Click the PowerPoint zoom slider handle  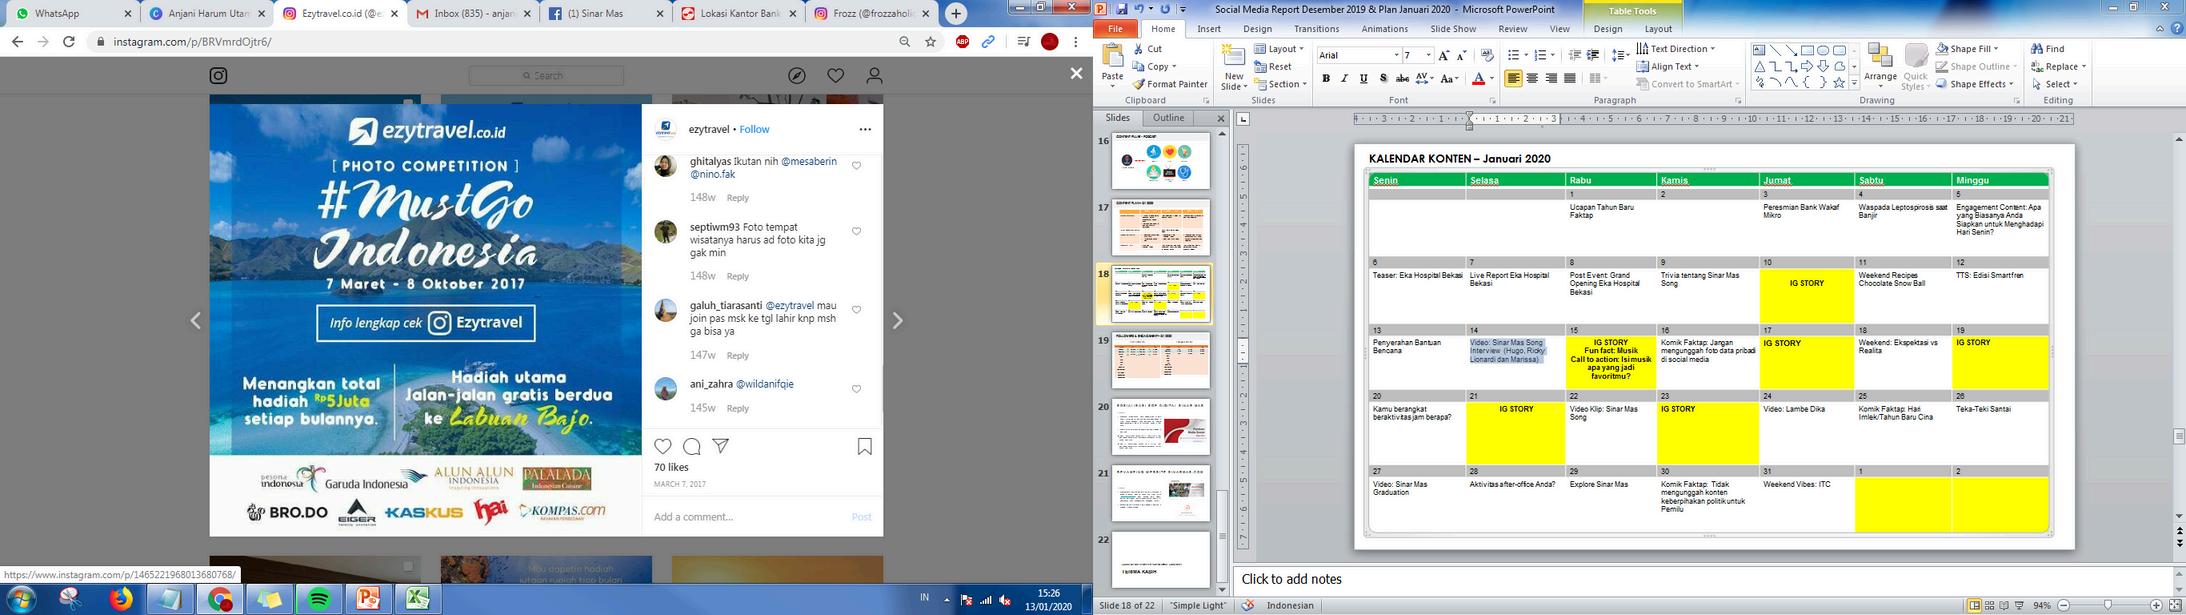(x=2108, y=606)
